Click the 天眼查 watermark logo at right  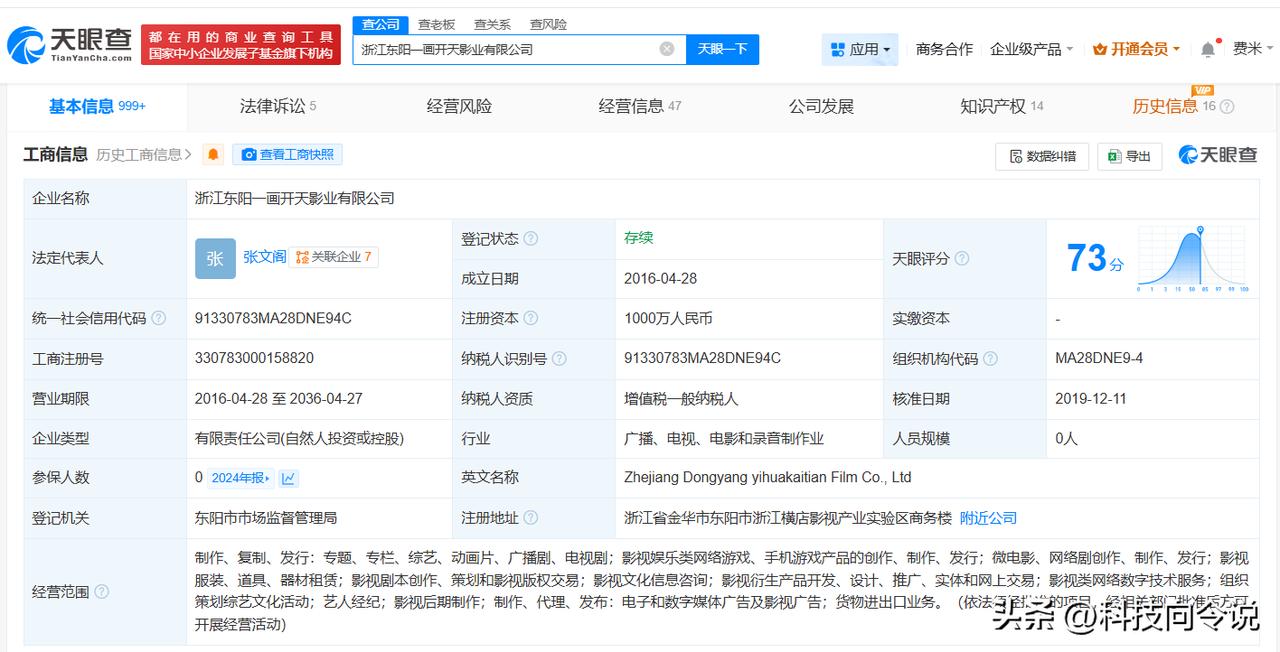(1217, 155)
